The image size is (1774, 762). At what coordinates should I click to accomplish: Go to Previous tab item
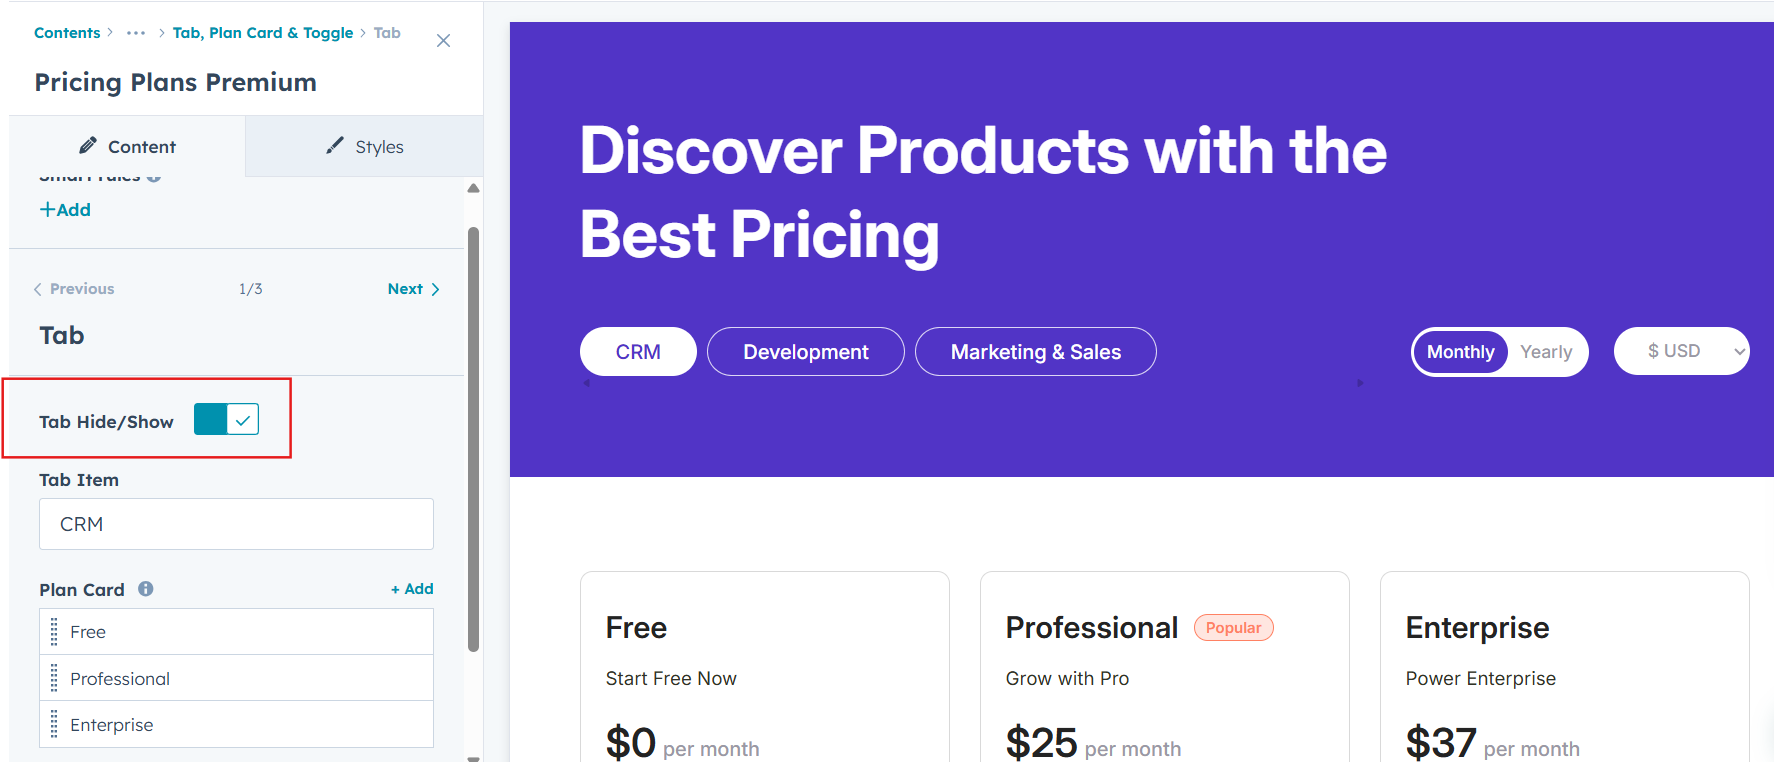click(74, 289)
